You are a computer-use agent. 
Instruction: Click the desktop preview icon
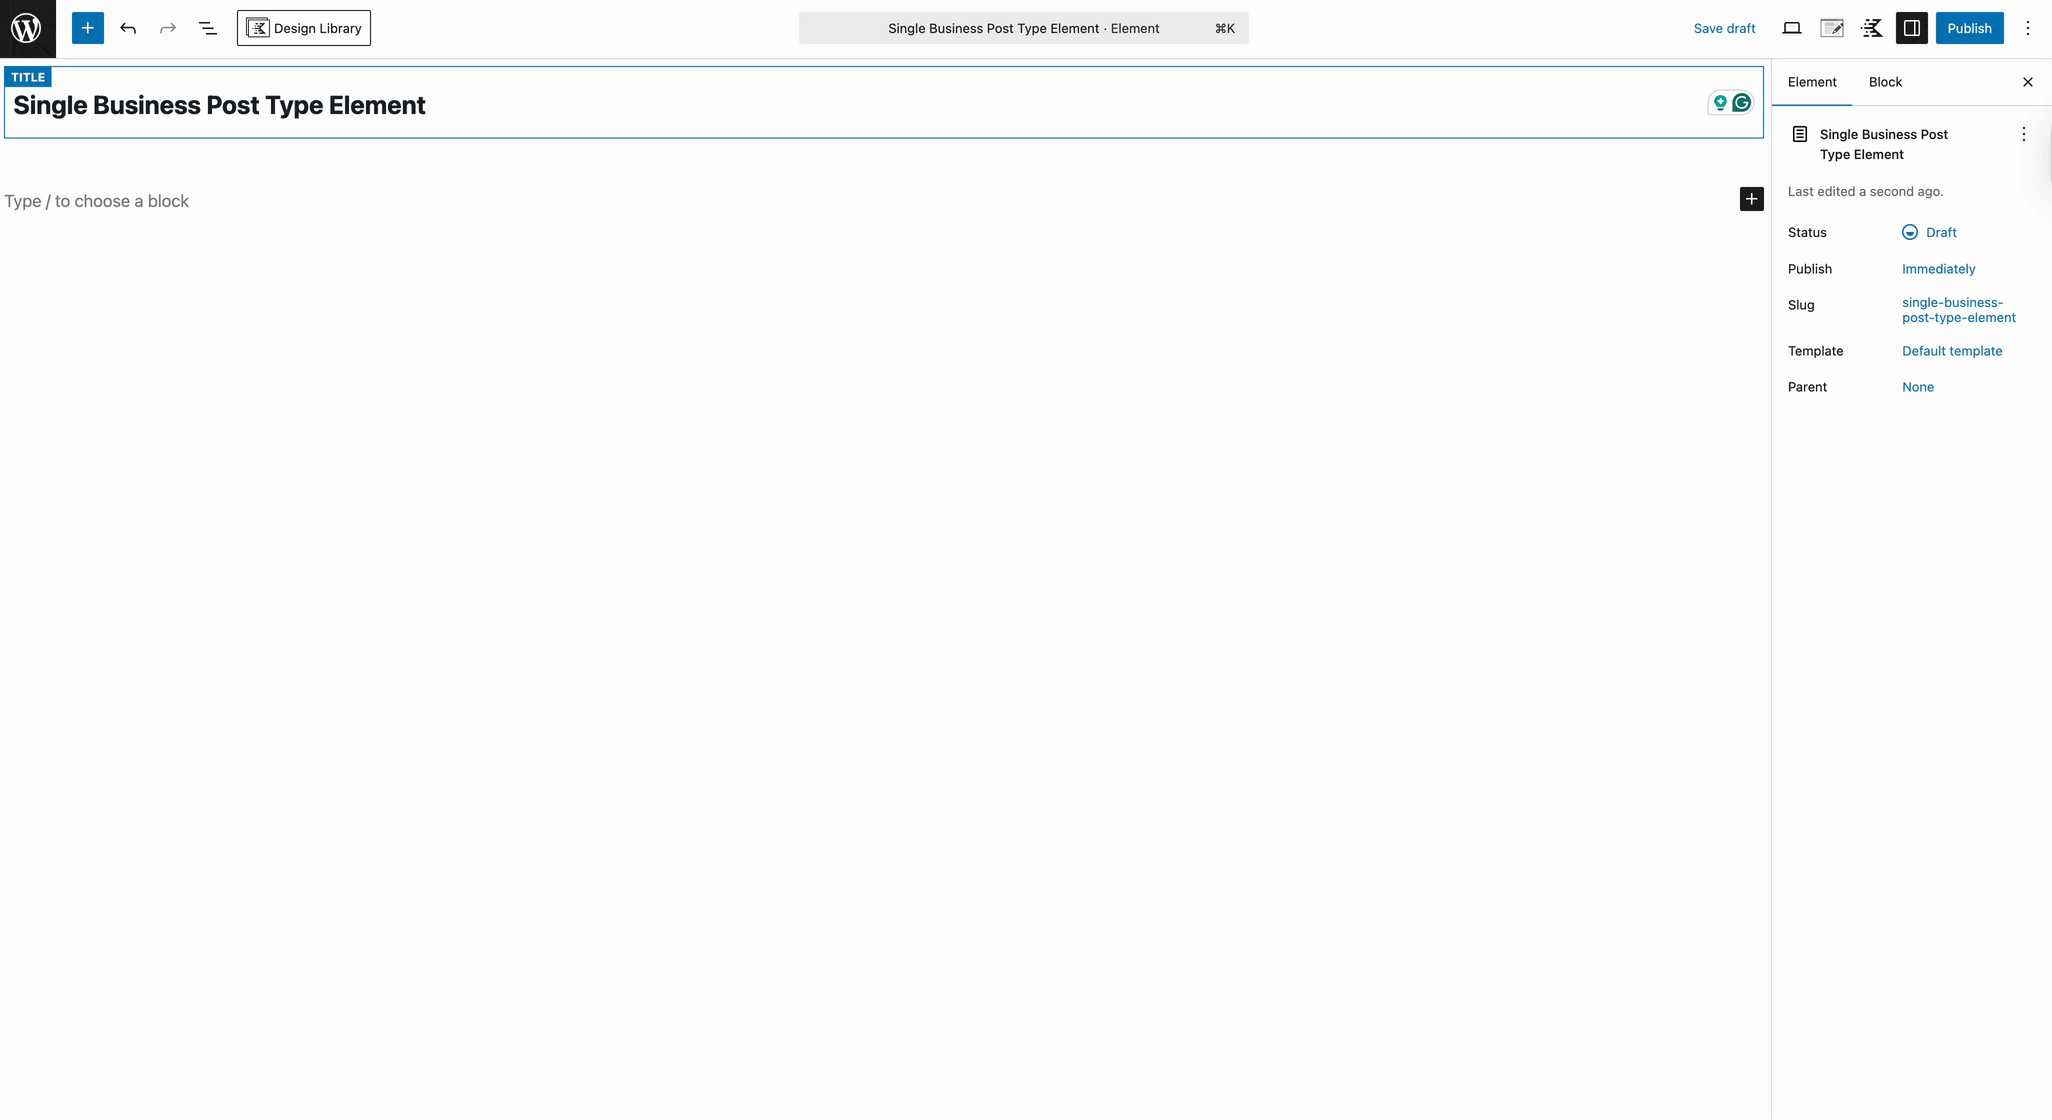pyautogui.click(x=1790, y=28)
